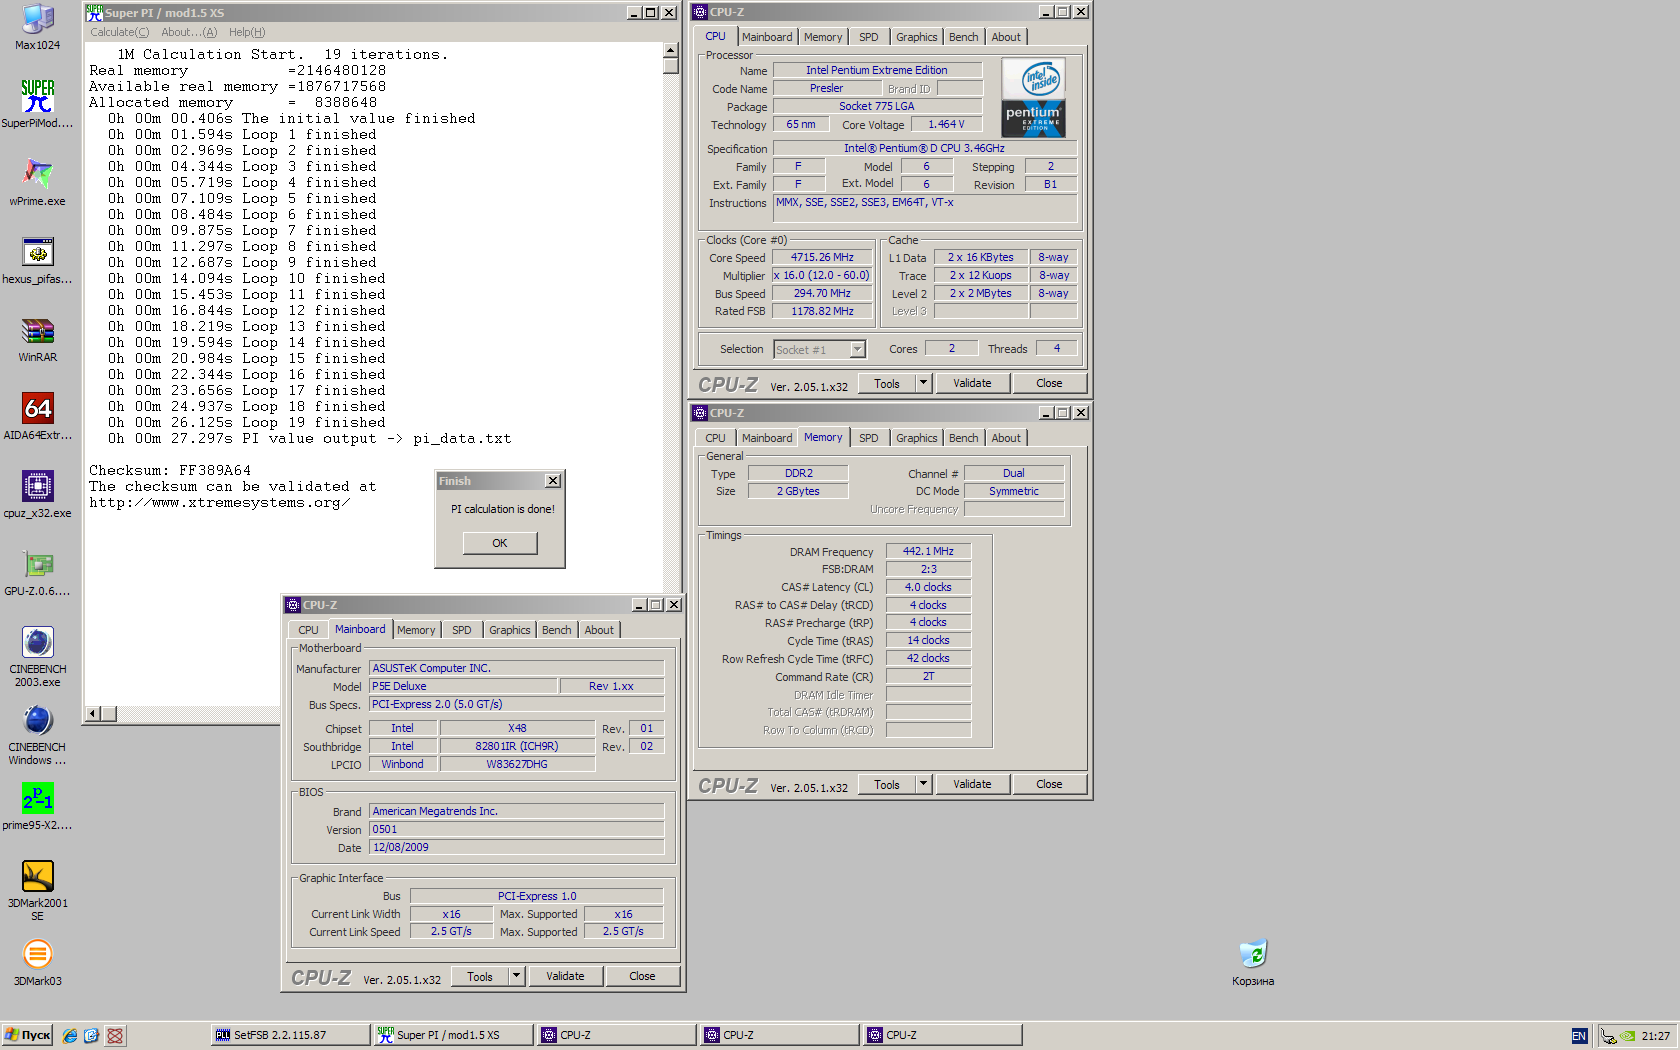Click the network connection tray icon
1680x1050 pixels.
[1608, 1036]
